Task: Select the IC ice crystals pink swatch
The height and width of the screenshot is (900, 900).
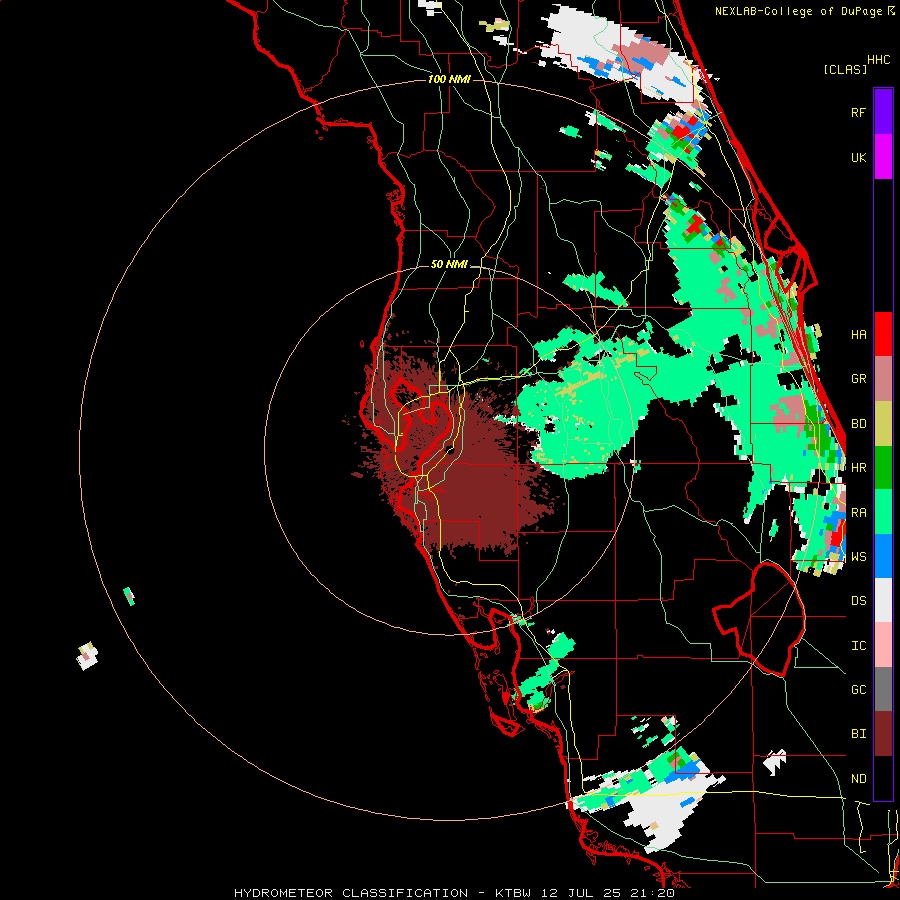Action: [883, 645]
